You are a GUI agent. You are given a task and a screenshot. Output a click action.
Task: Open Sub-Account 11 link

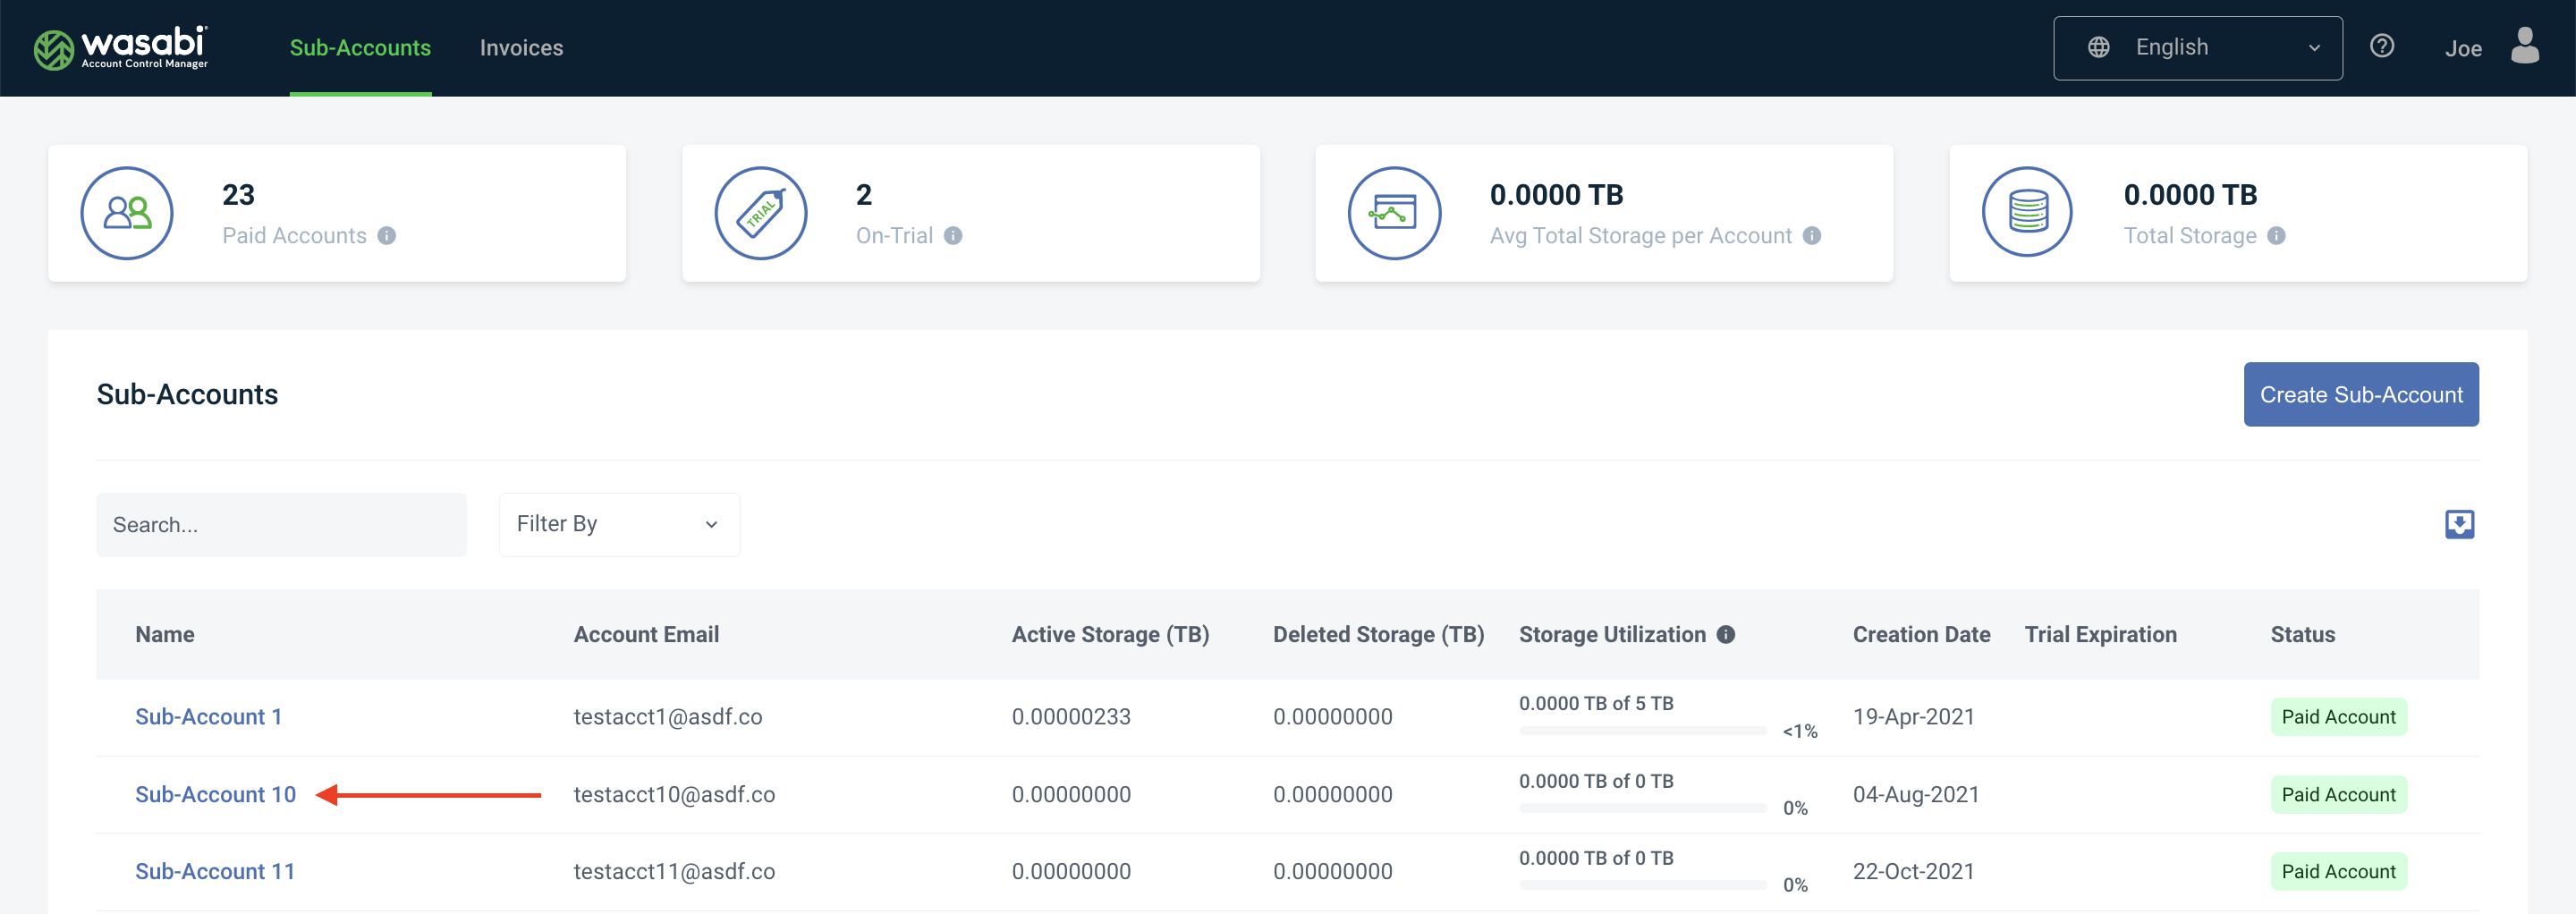point(215,871)
